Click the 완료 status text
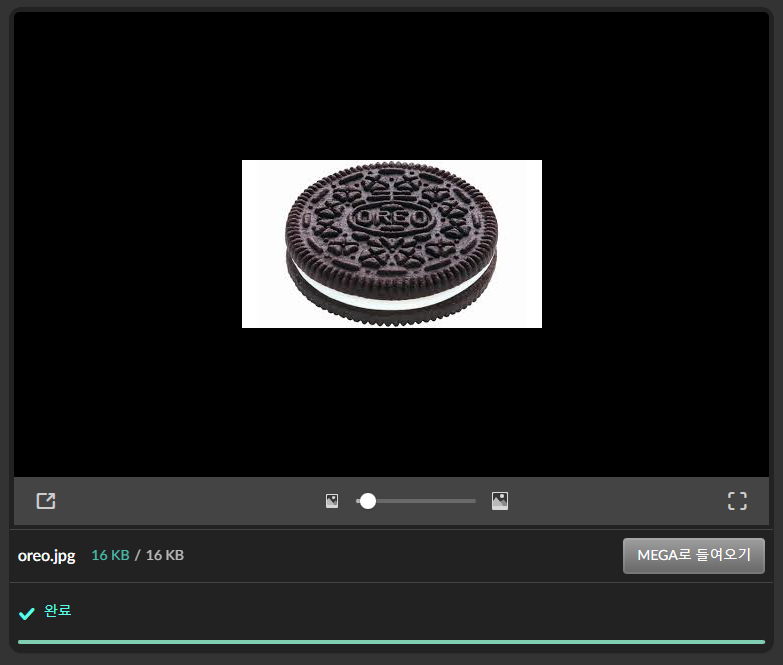This screenshot has width=783, height=665. pyautogui.click(x=57, y=611)
